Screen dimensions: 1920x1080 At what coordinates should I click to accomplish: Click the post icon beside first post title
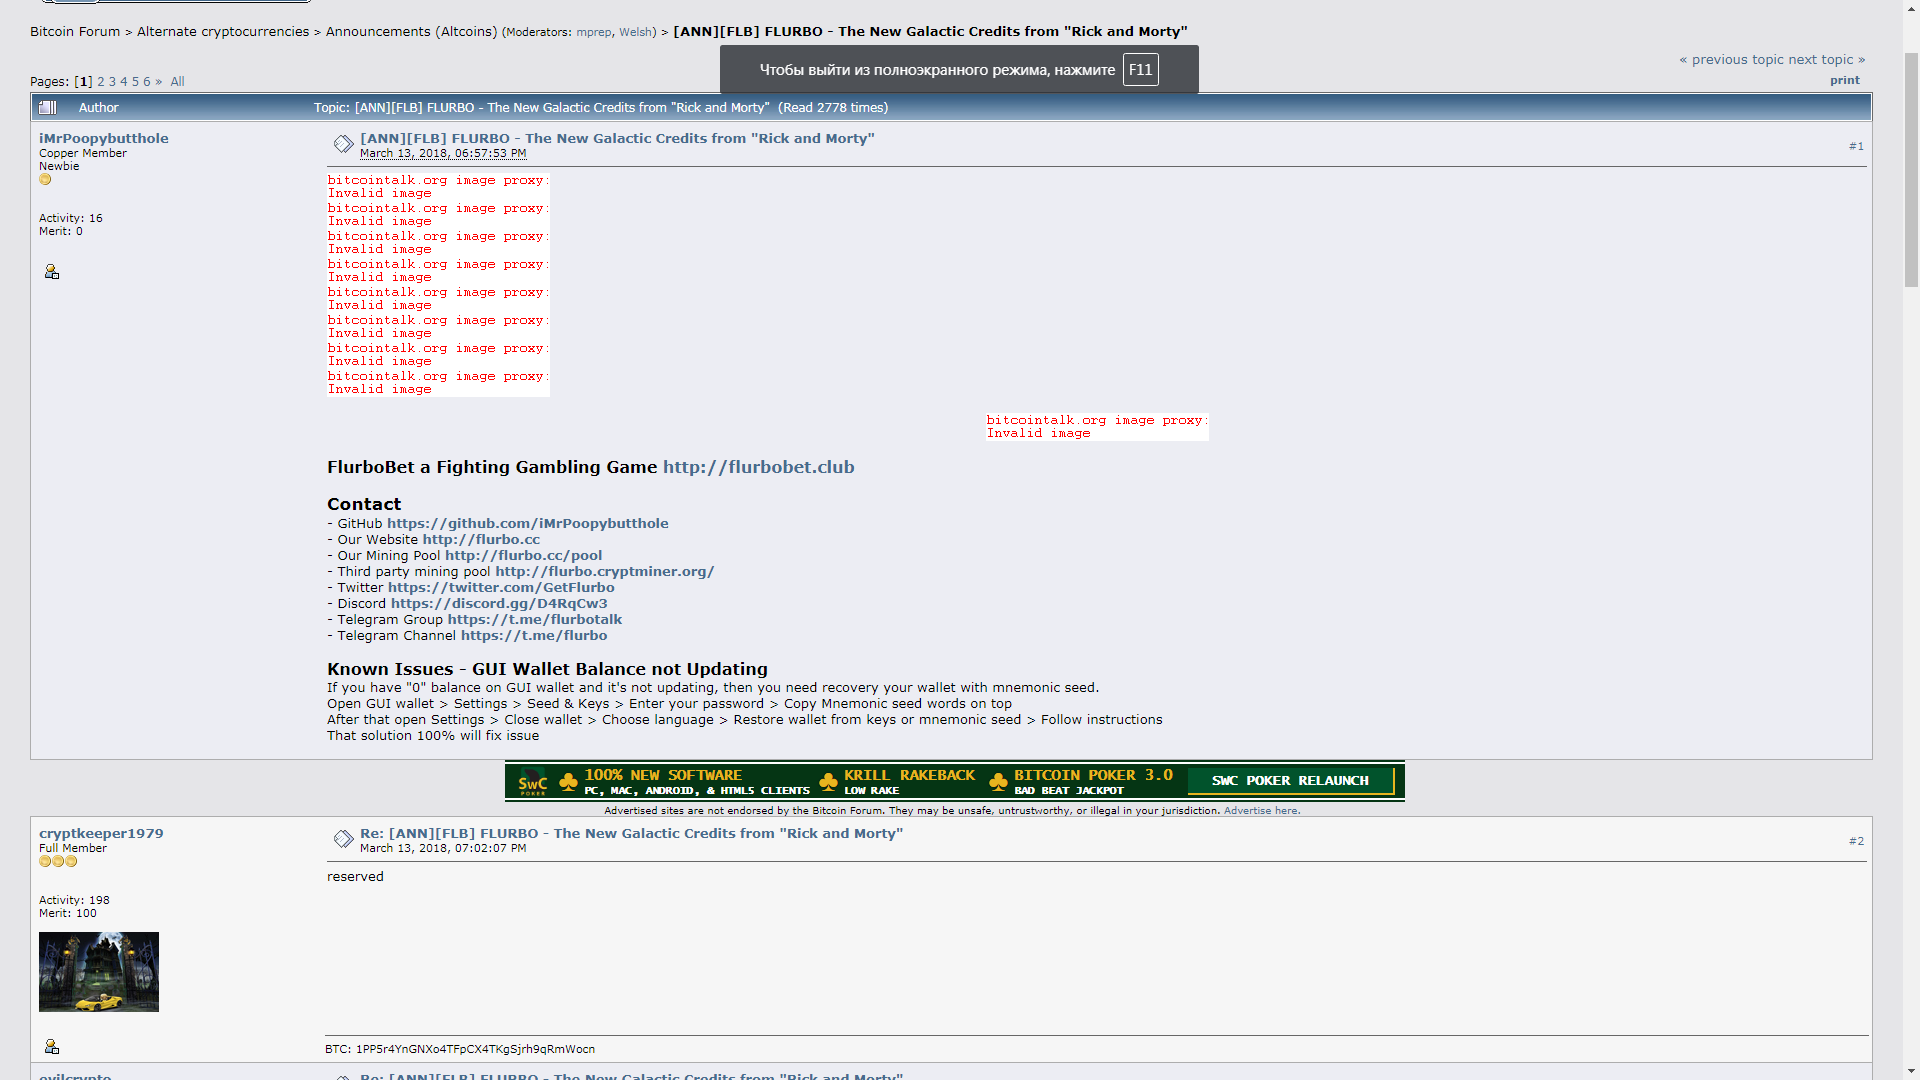343,144
